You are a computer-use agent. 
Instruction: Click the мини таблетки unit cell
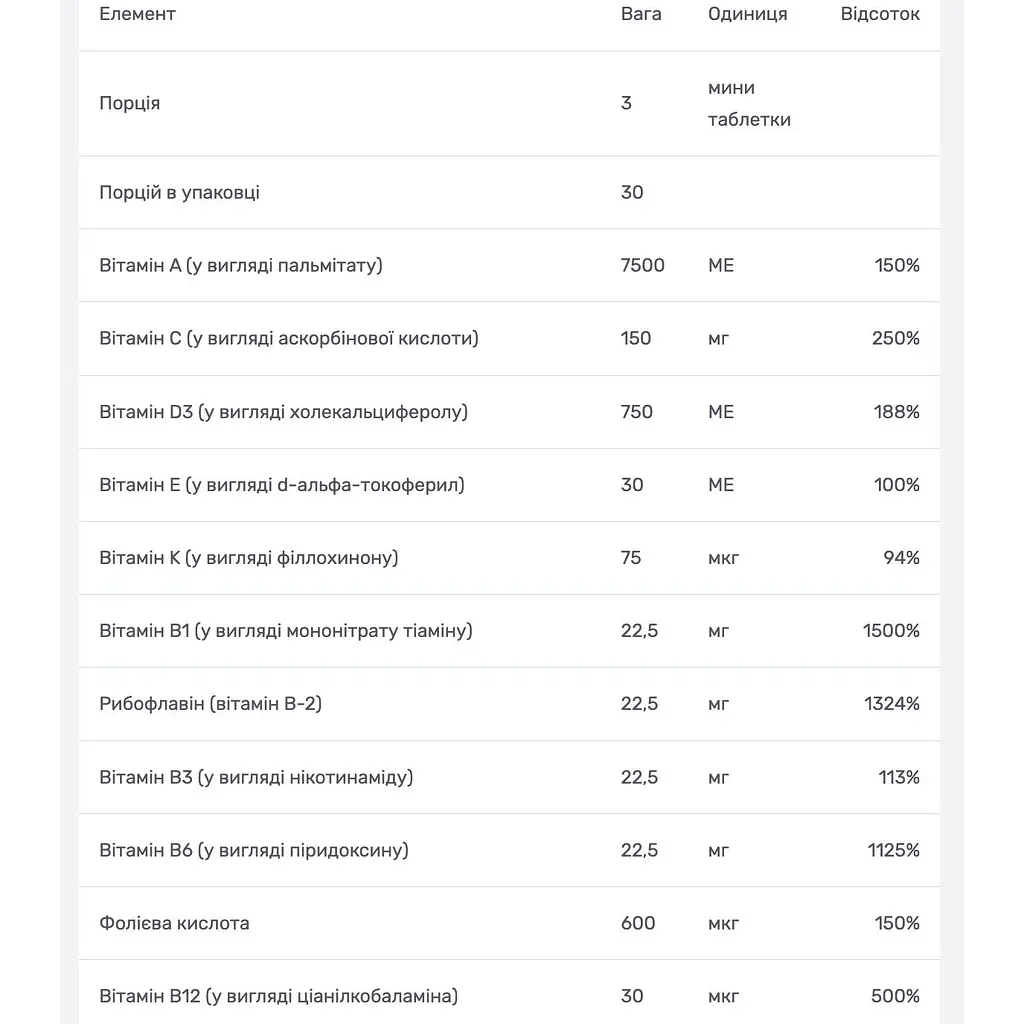(749, 103)
